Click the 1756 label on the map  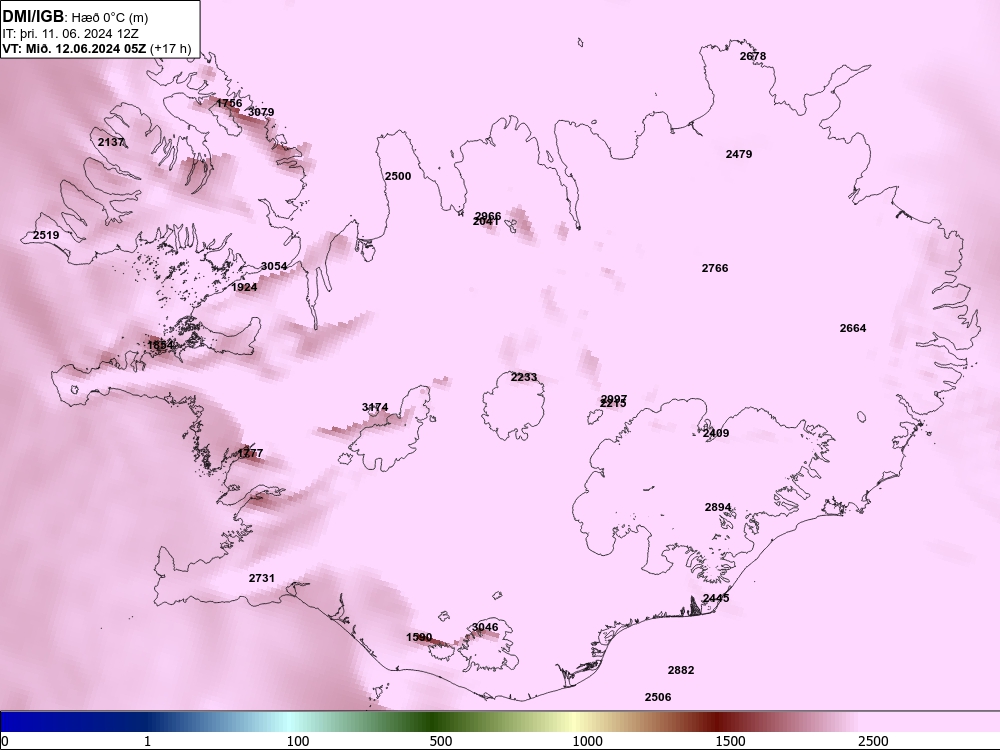229,103
